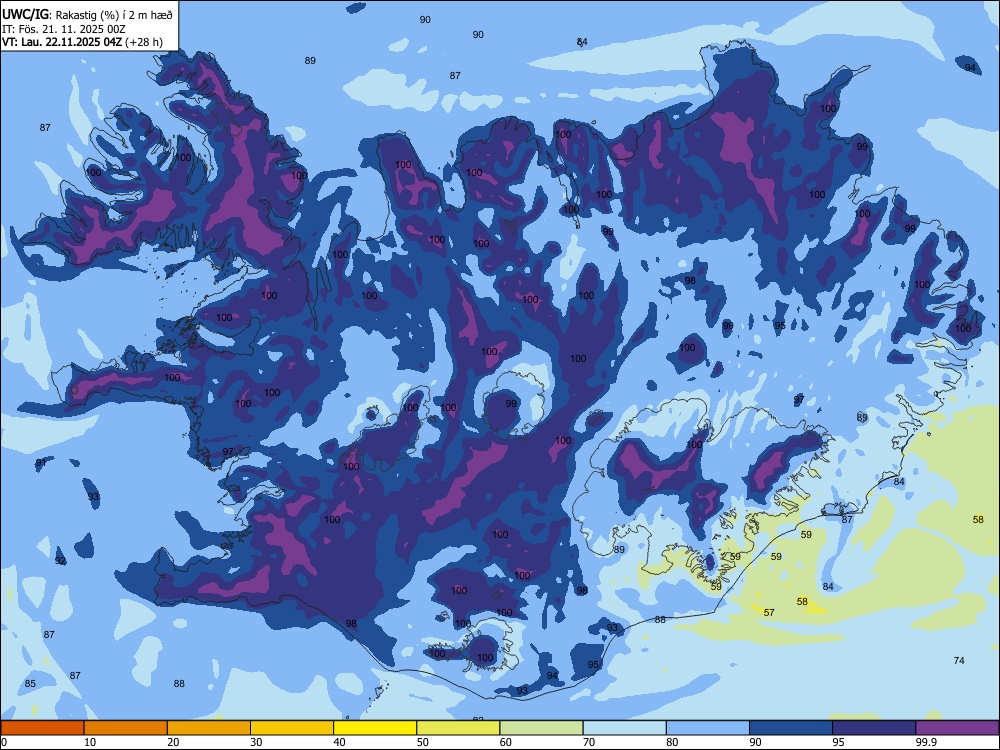
Task: Click the legend scale label '50'
Action: click(x=422, y=742)
